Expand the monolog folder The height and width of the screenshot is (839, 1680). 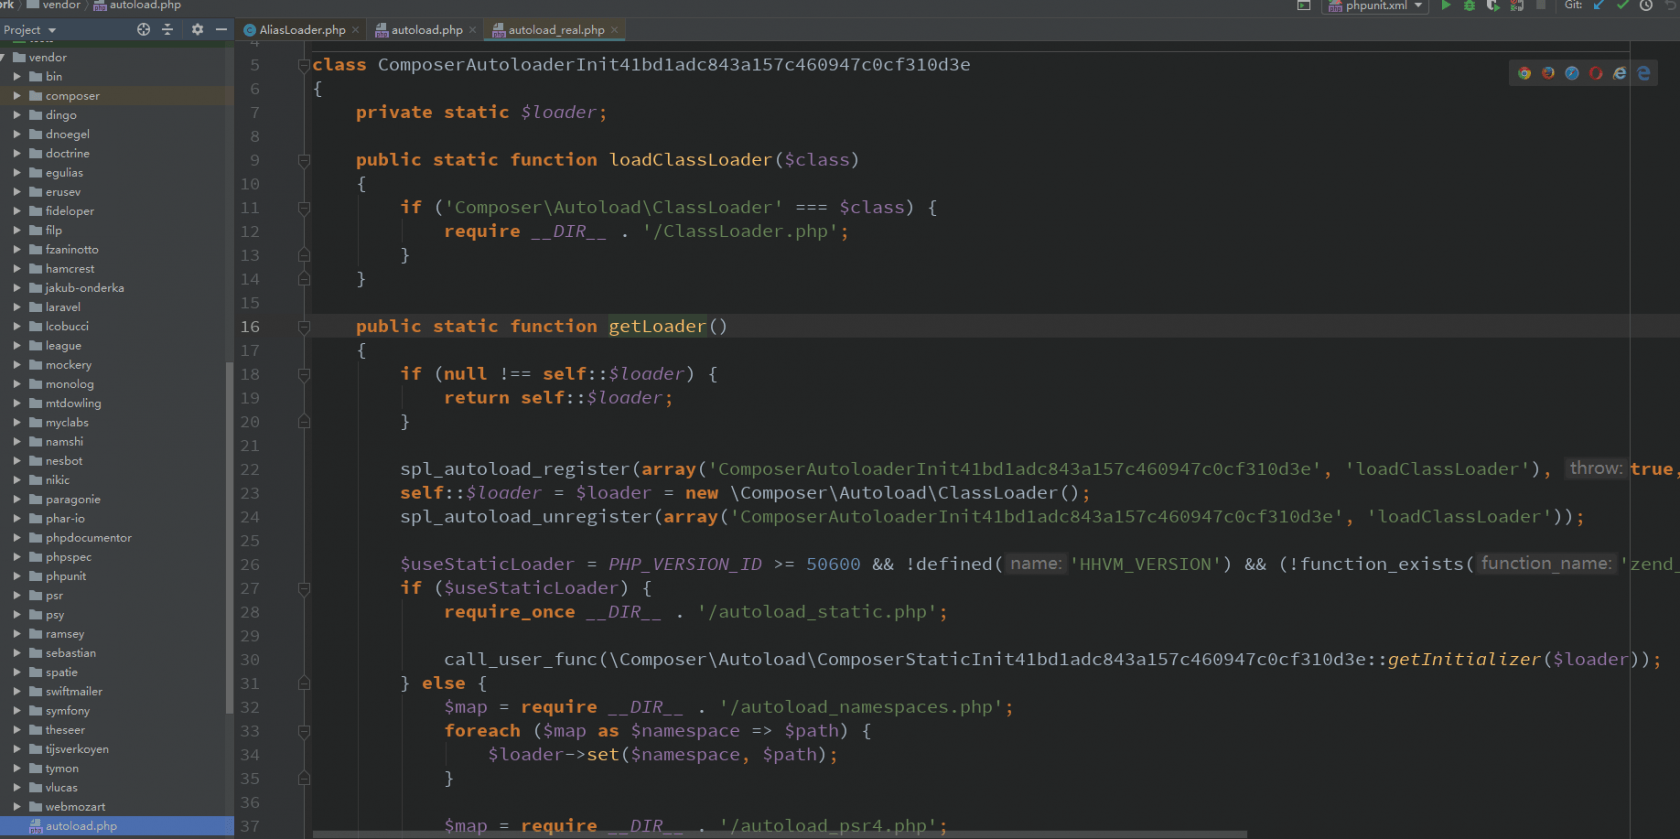[x=16, y=384]
